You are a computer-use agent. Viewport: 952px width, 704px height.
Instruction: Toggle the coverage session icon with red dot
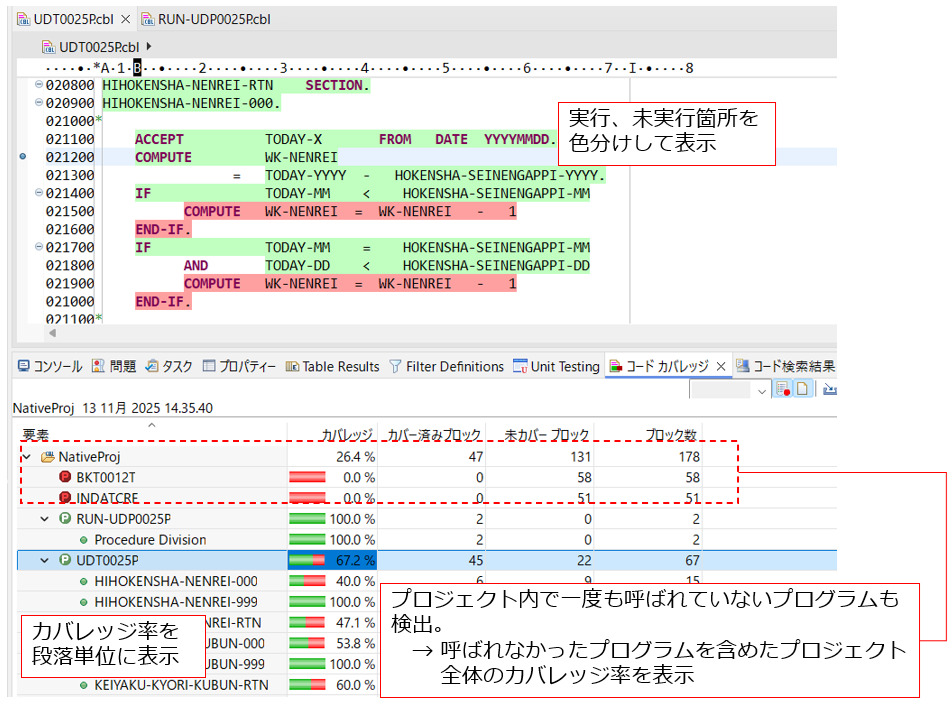[x=781, y=388]
